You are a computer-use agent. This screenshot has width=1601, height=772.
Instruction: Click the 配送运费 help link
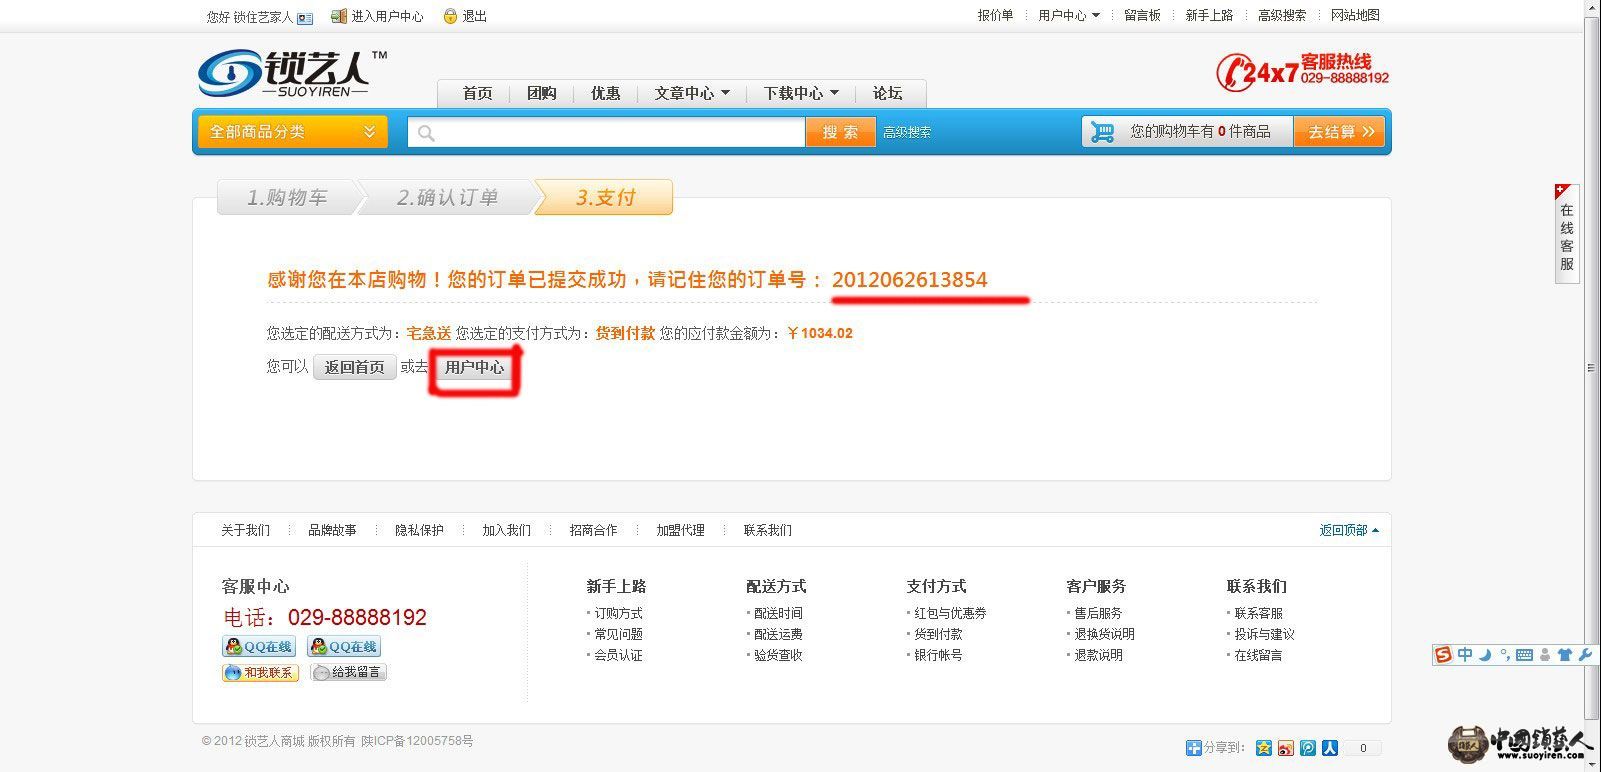tap(778, 634)
